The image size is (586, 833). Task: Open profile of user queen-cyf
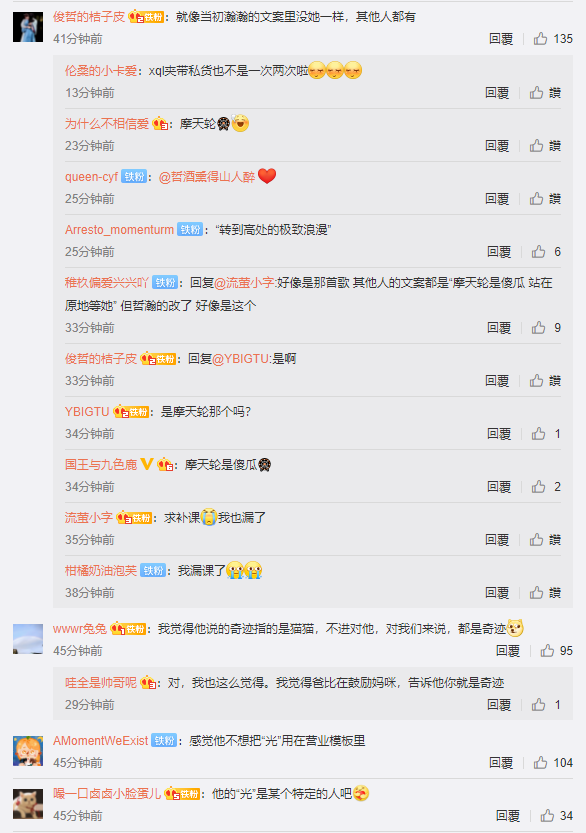(x=91, y=177)
